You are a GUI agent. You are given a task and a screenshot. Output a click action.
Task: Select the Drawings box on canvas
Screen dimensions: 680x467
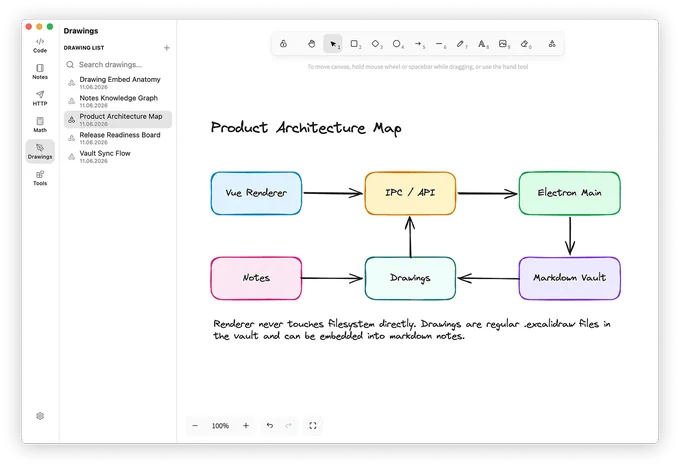tap(410, 278)
